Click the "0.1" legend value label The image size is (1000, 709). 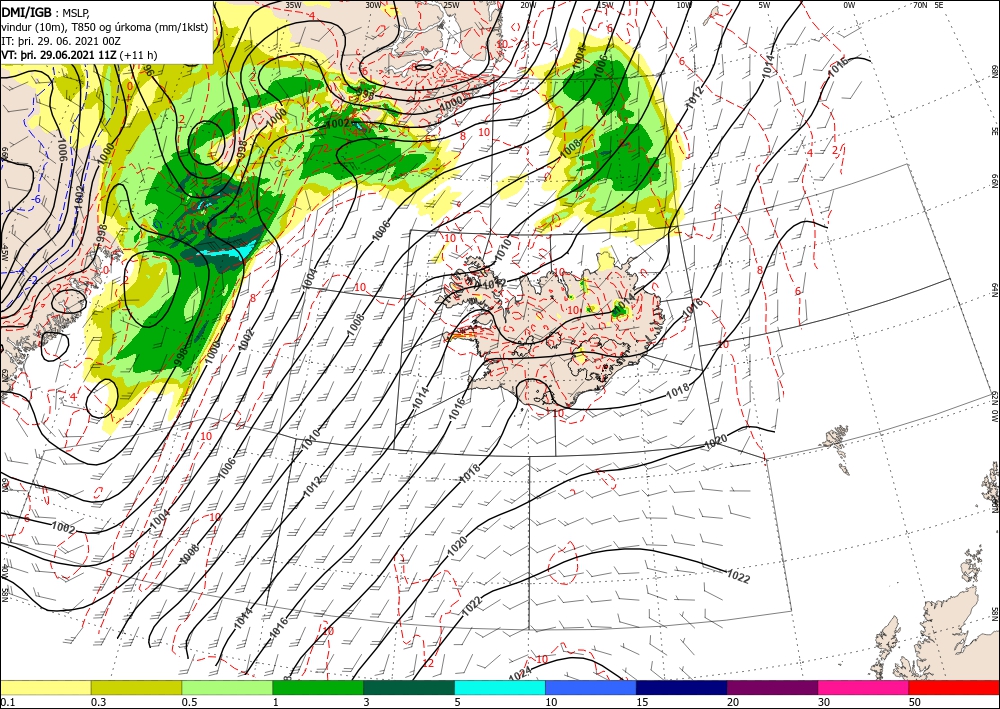7,702
